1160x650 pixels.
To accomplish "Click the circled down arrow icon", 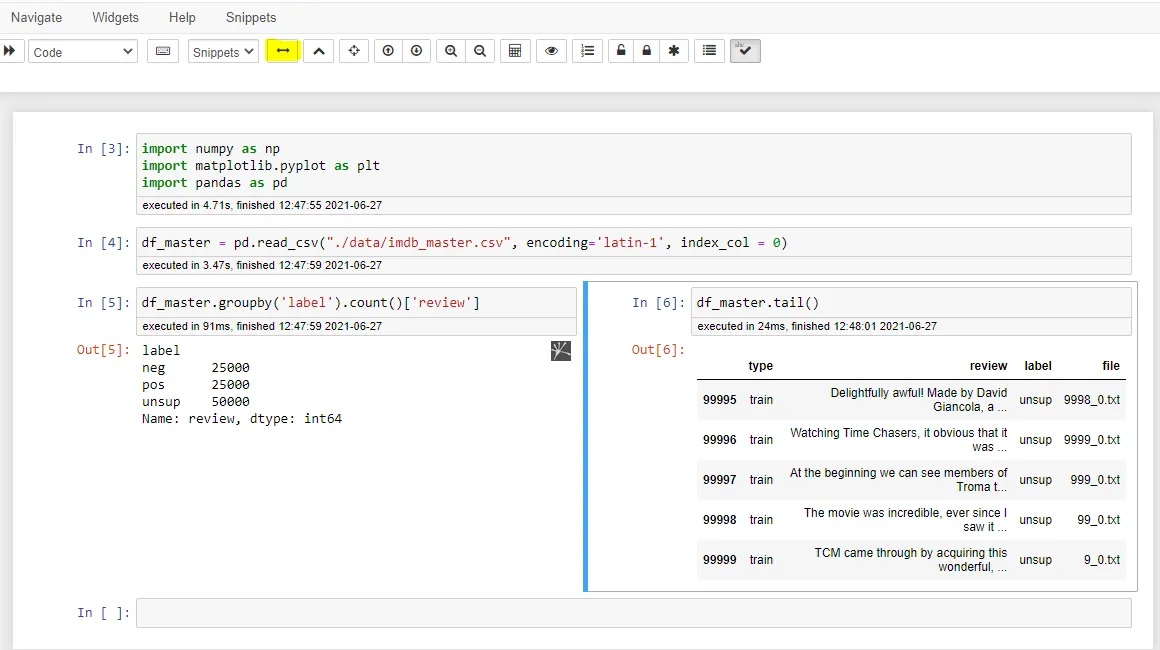I will pyautogui.click(x=416, y=51).
